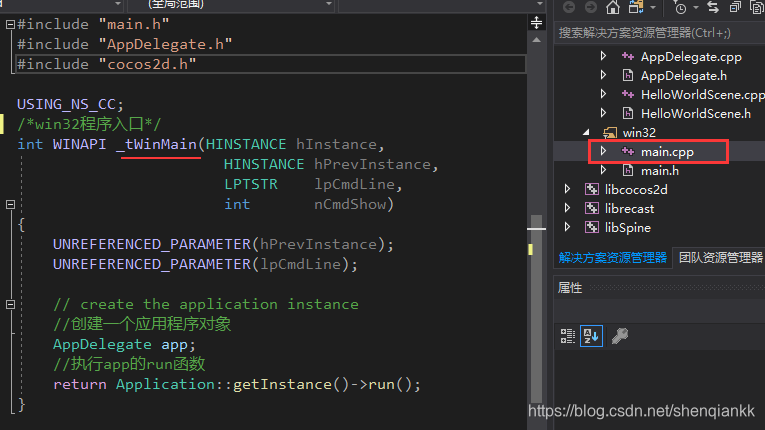Click the Property Pages wrench icon
765x430 pixels.
pos(620,336)
